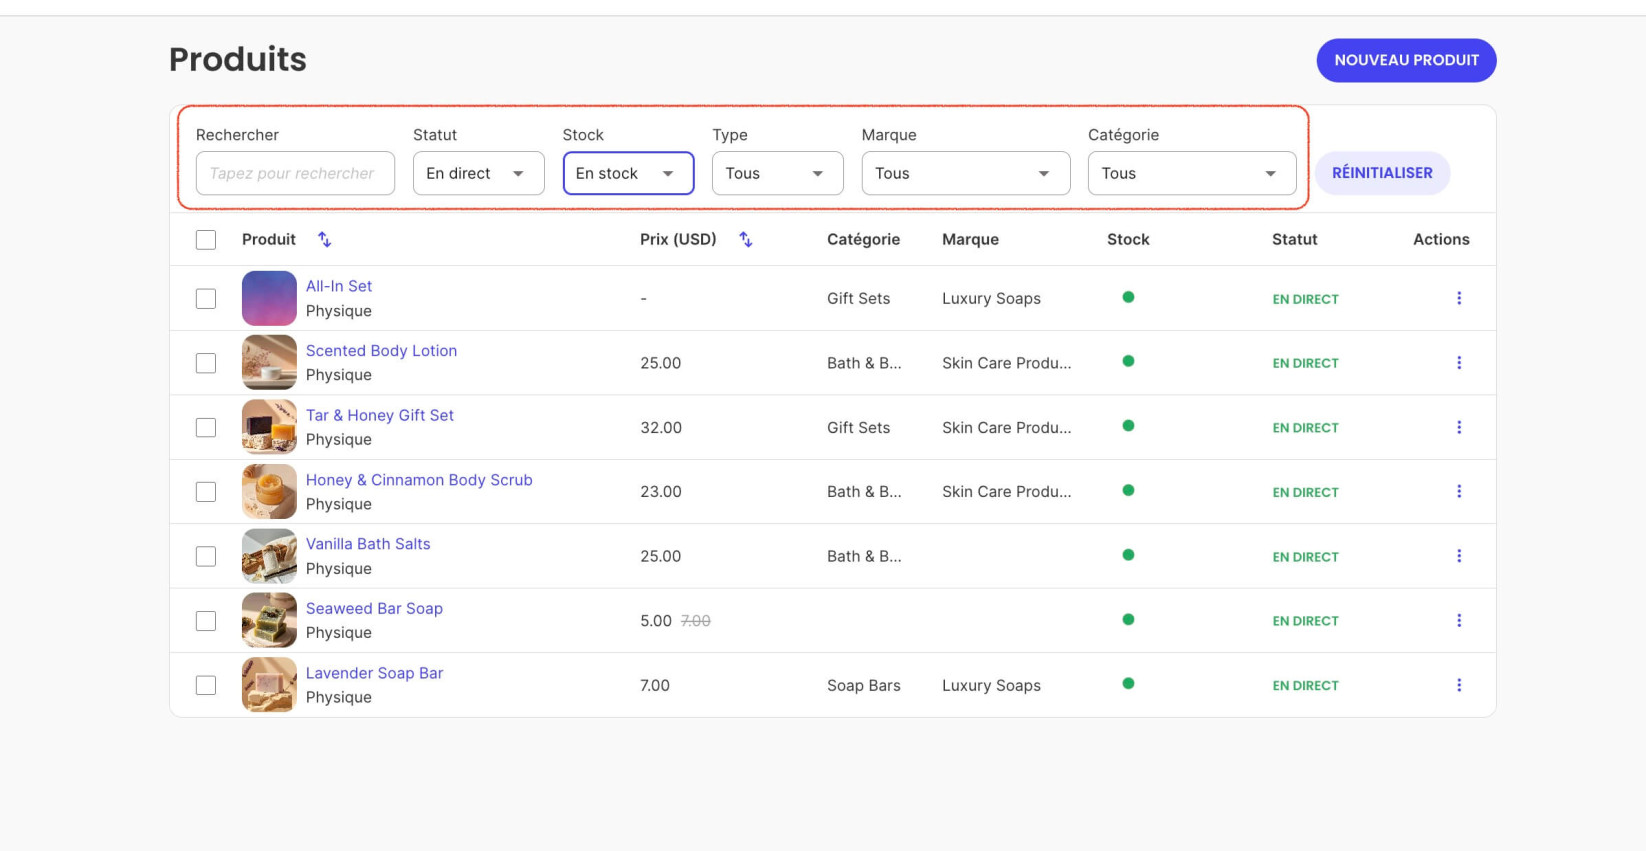Click green stock dot for Scented Body Lotion
The image size is (1646, 851).
point(1128,361)
